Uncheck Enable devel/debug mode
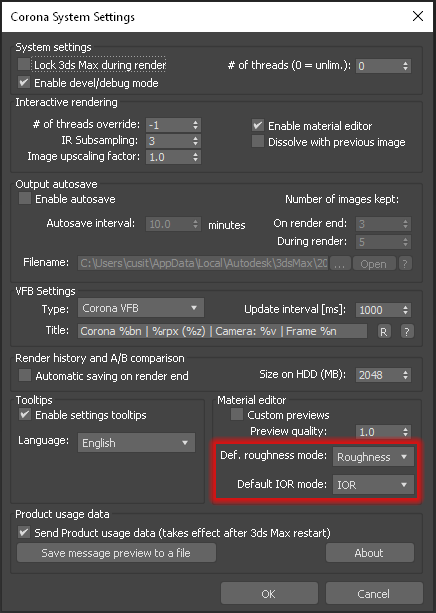The width and height of the screenshot is (436, 613). click(24, 82)
